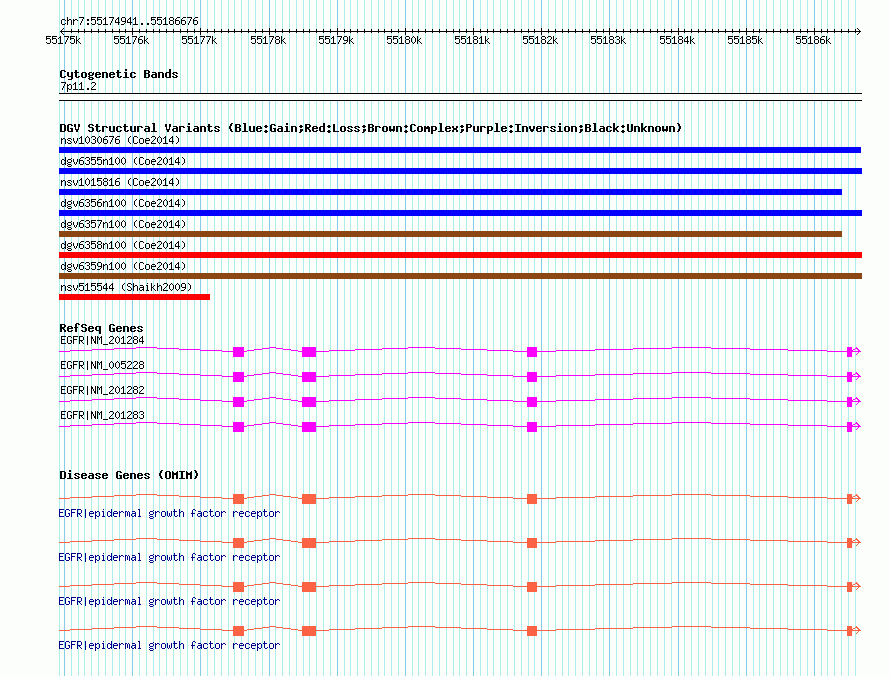This screenshot has width=890, height=676.
Task: Click the 55179k ruler label
Action: [336, 41]
